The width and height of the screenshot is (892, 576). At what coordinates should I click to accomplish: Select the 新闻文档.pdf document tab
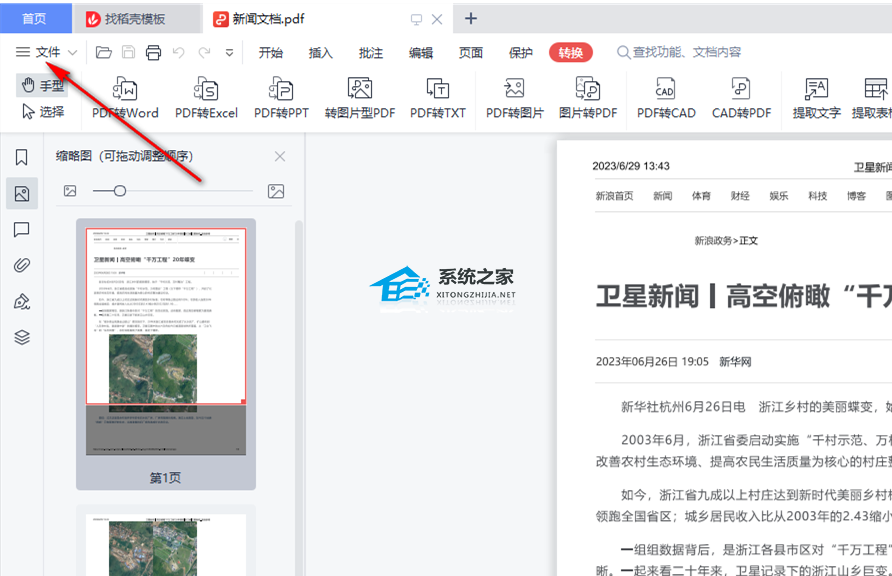pyautogui.click(x=267, y=19)
